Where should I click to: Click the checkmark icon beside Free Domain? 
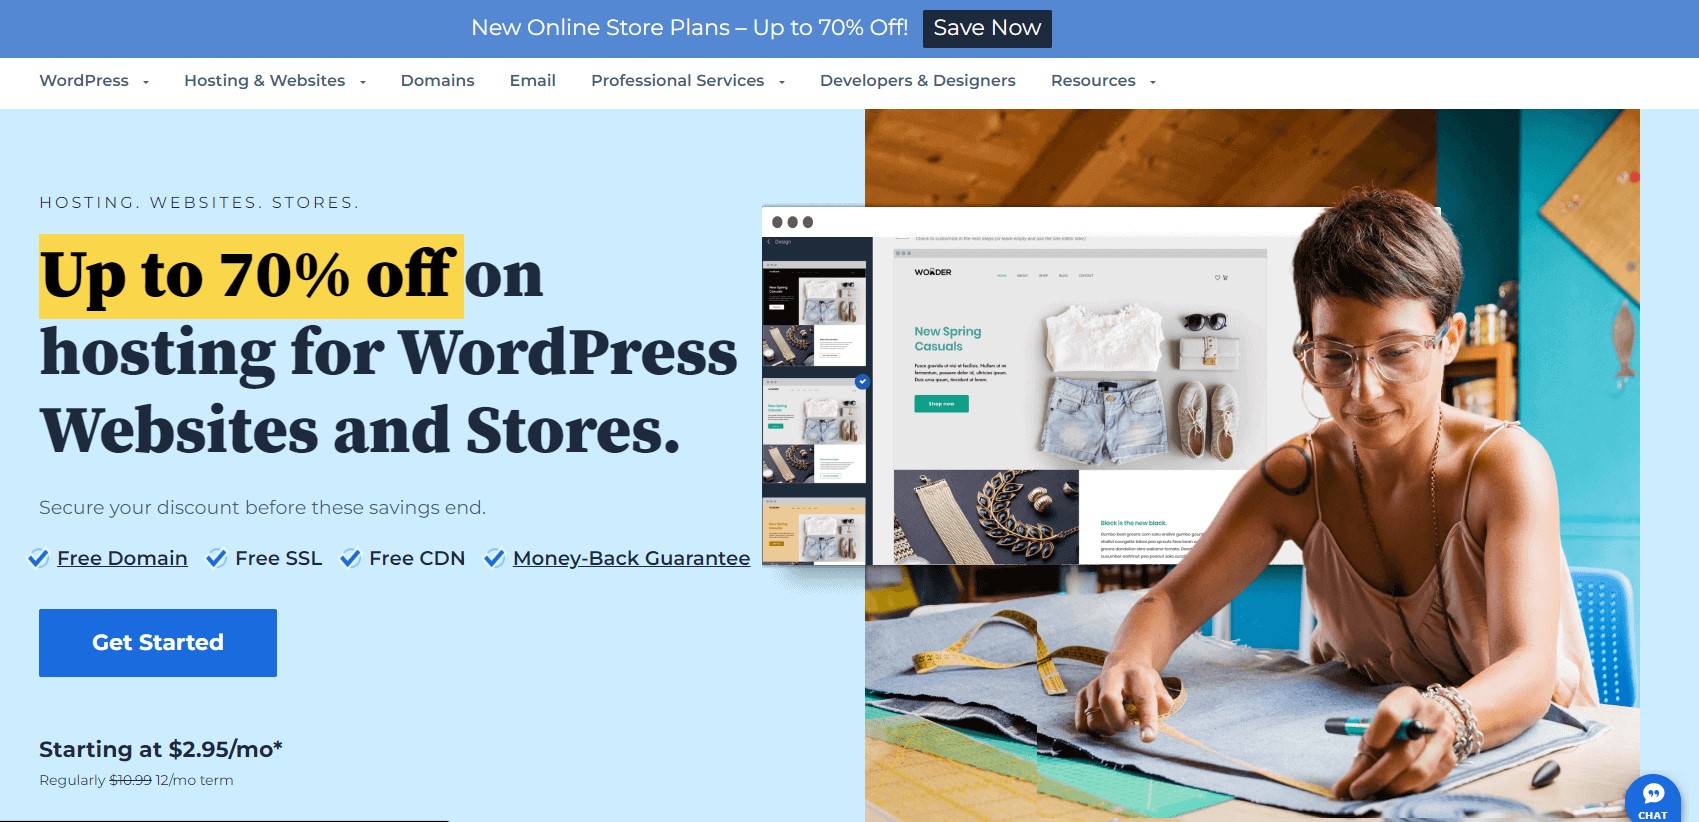coord(38,558)
